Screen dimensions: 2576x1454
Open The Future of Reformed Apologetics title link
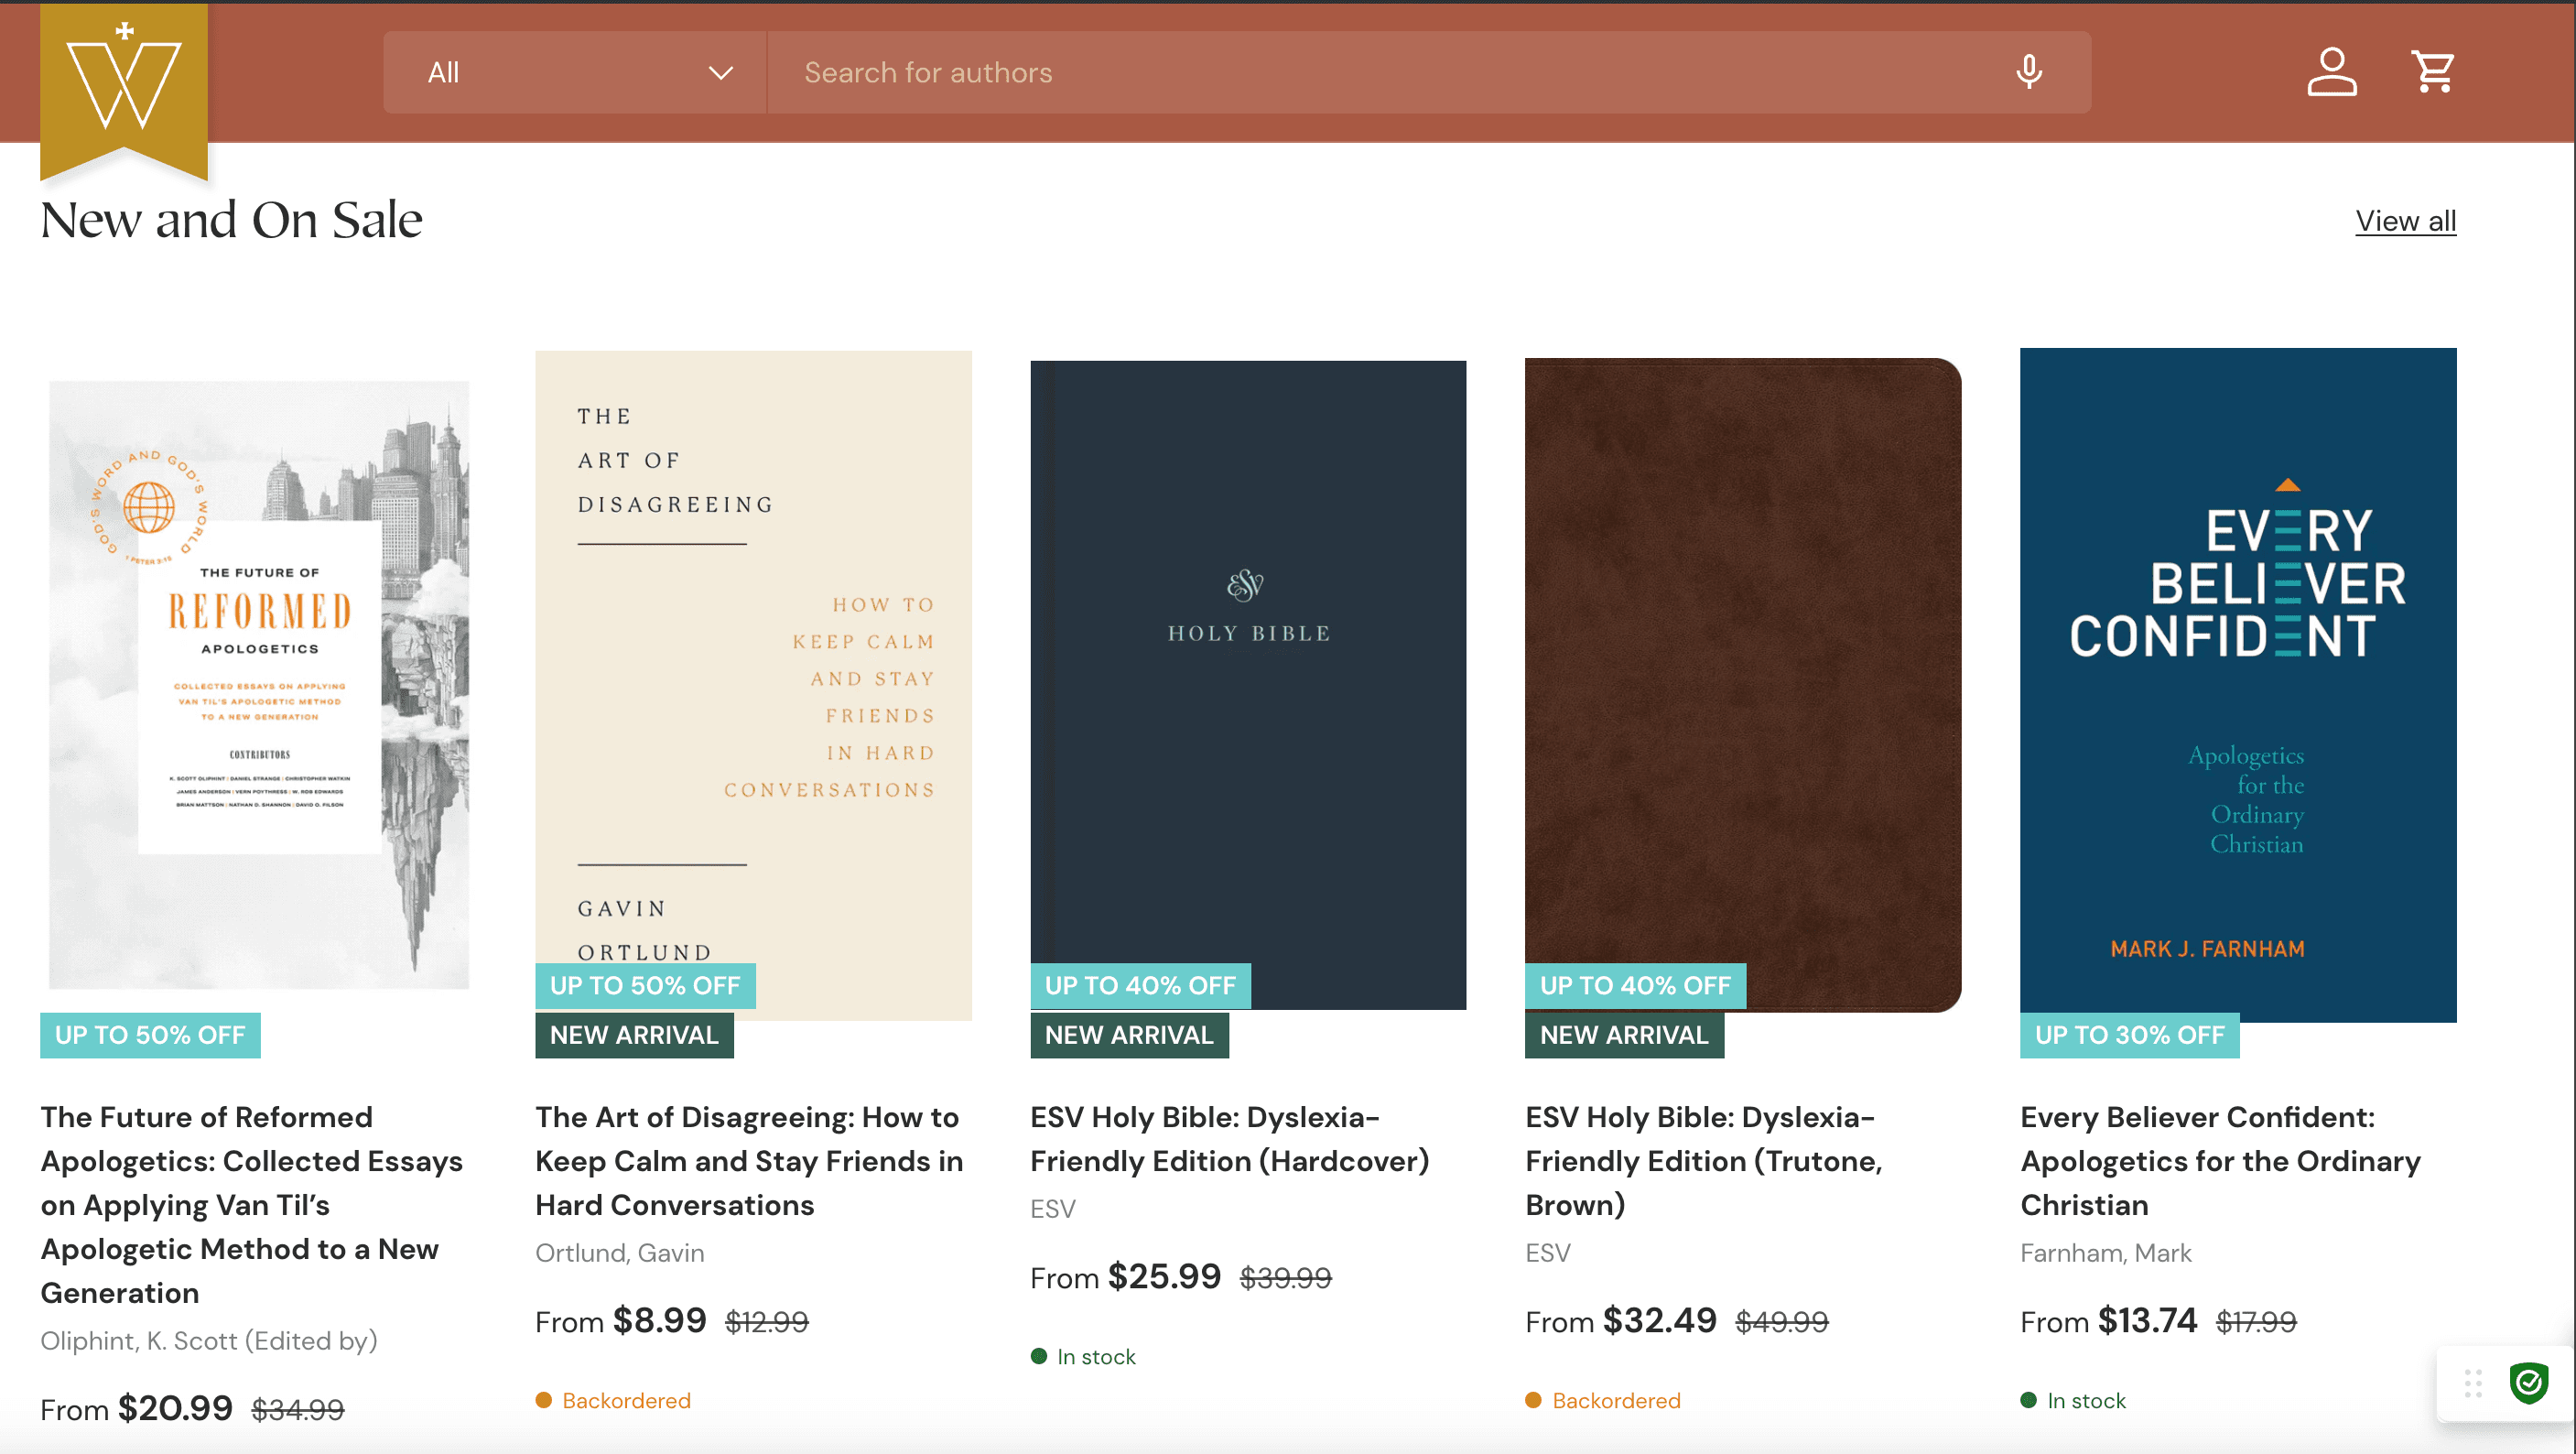point(252,1205)
